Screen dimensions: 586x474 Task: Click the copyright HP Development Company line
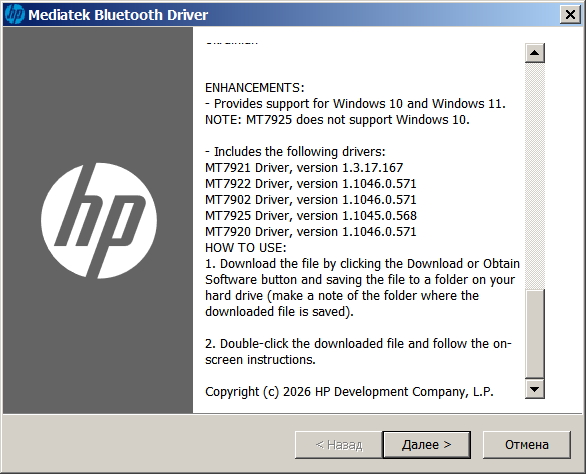click(349, 392)
